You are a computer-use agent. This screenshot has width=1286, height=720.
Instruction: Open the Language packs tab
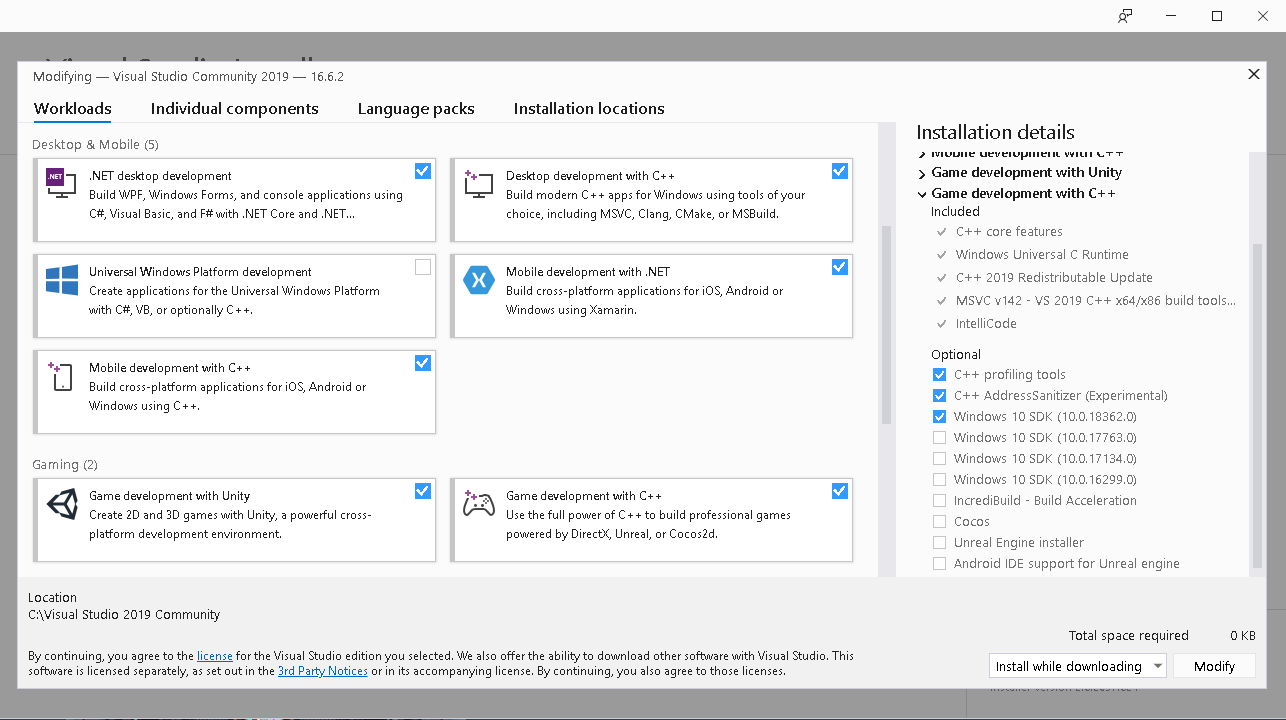click(416, 109)
